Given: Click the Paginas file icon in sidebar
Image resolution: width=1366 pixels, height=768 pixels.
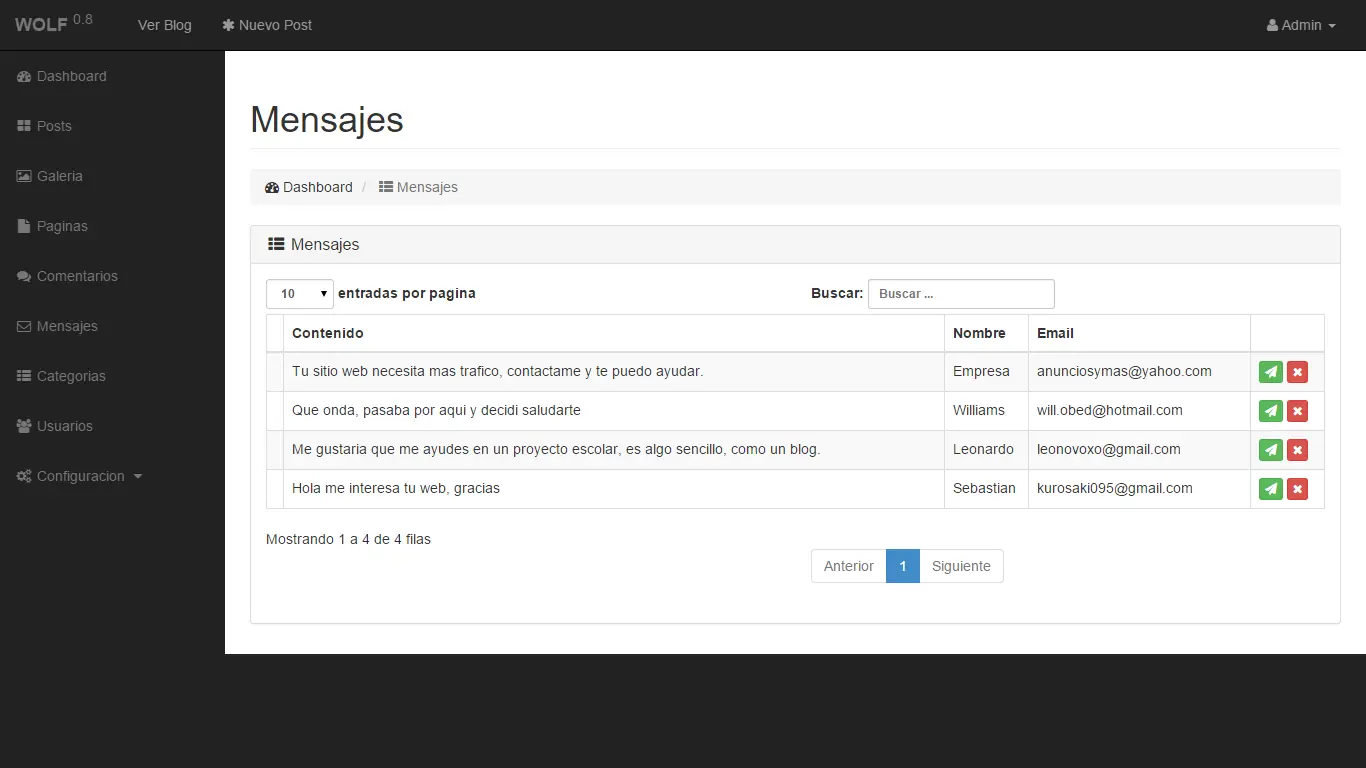Looking at the screenshot, I should [24, 226].
